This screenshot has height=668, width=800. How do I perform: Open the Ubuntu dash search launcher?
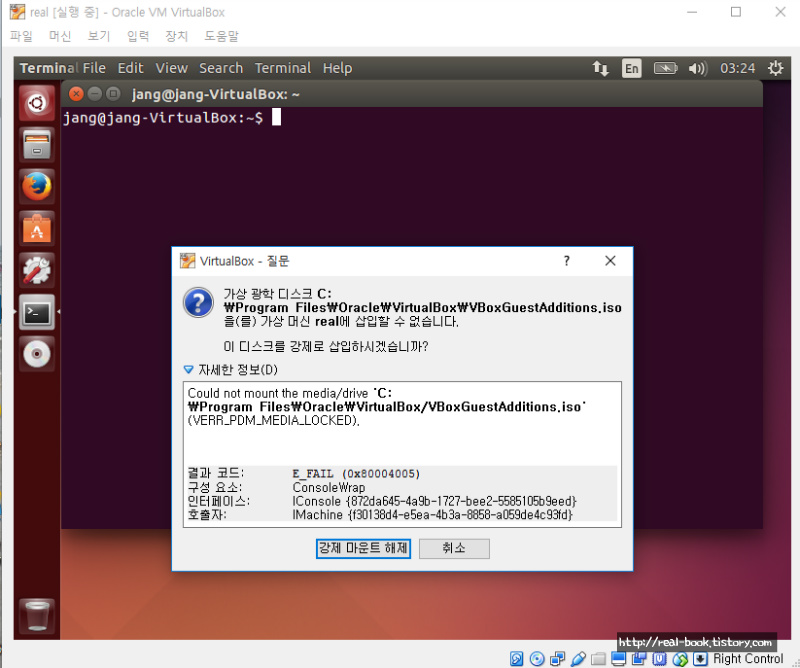tap(37, 103)
